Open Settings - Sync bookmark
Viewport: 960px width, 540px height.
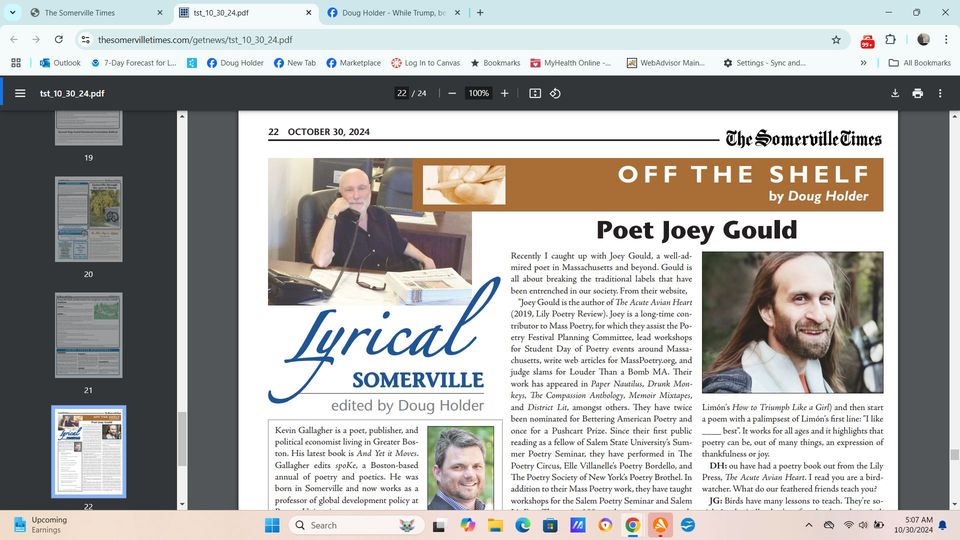(764, 62)
